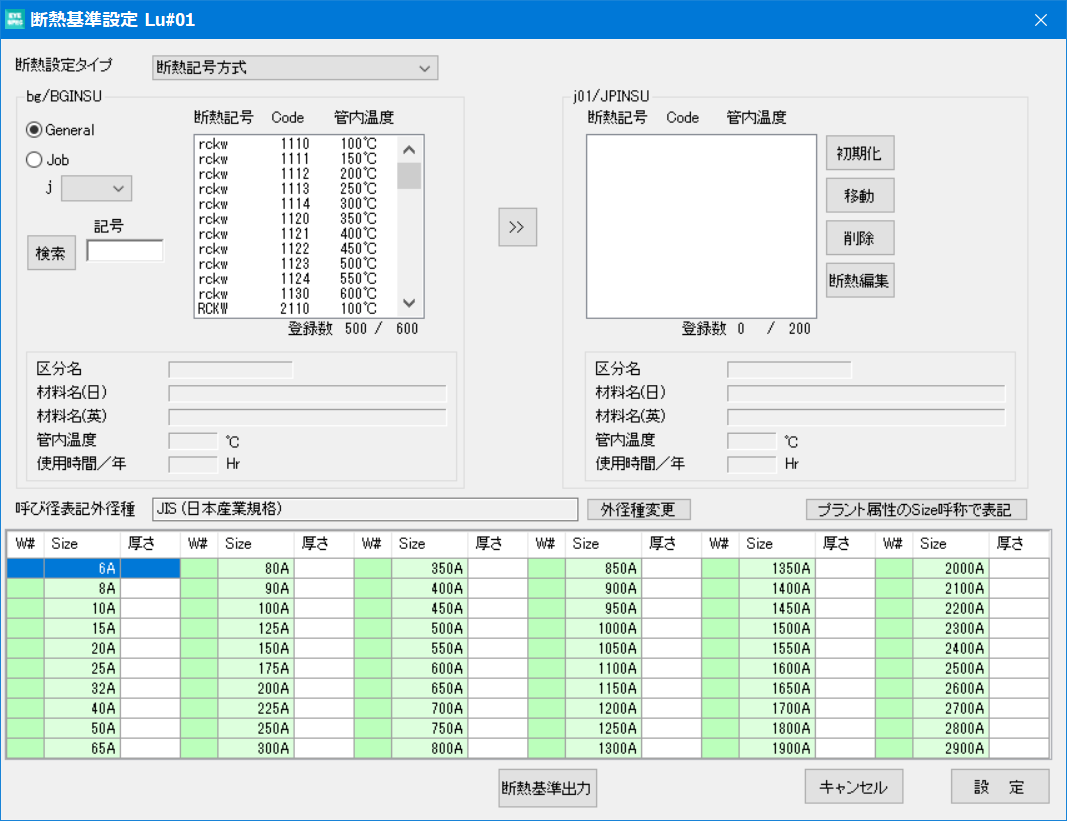Viewport: 1067px width, 821px height.
Task: Click the 初期化 button
Action: pos(859,153)
